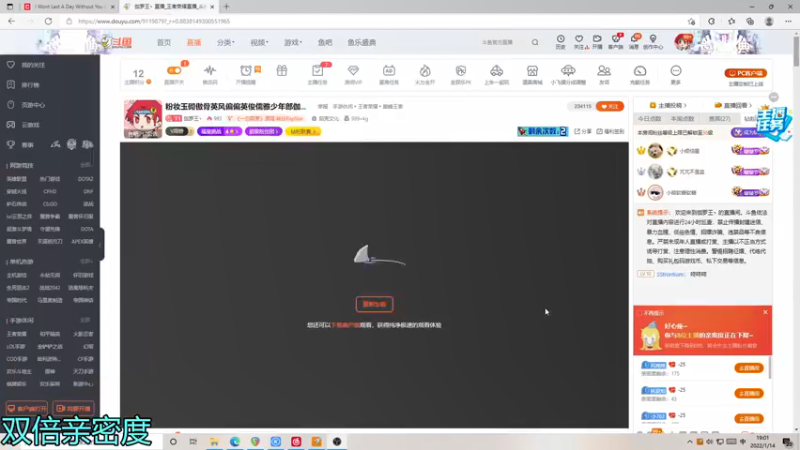Click the red download-client link under player

(345, 325)
